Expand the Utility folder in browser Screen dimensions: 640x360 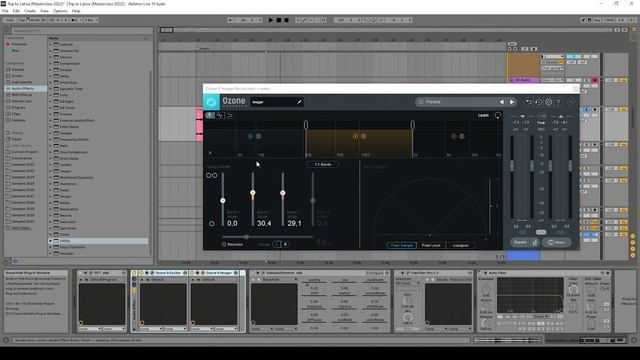pos(51,241)
